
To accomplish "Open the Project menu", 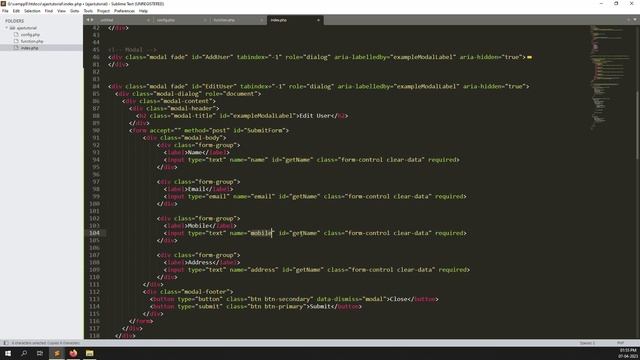I will click(x=103, y=11).
